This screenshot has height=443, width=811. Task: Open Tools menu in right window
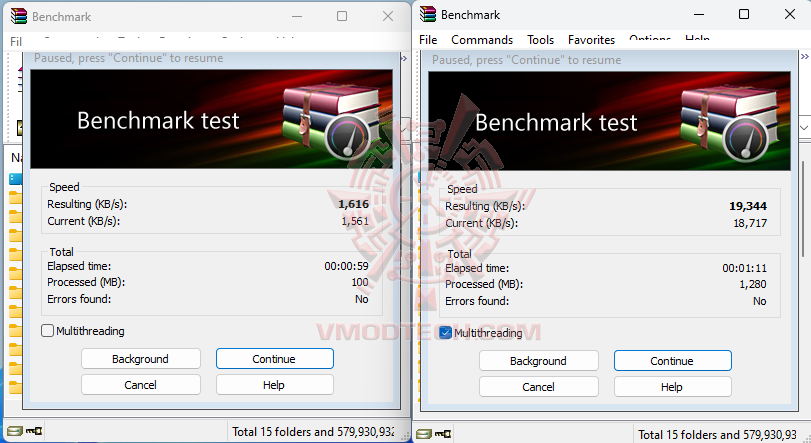[x=540, y=40]
